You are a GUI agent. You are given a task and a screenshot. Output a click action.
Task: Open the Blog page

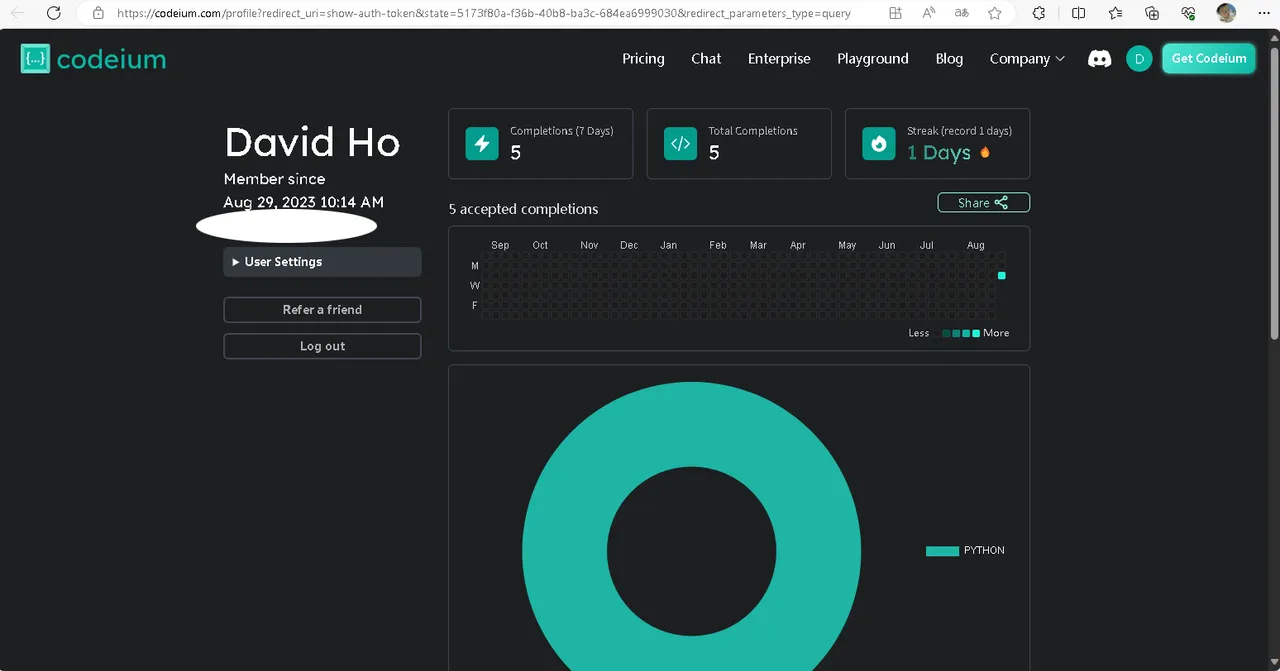click(x=949, y=59)
